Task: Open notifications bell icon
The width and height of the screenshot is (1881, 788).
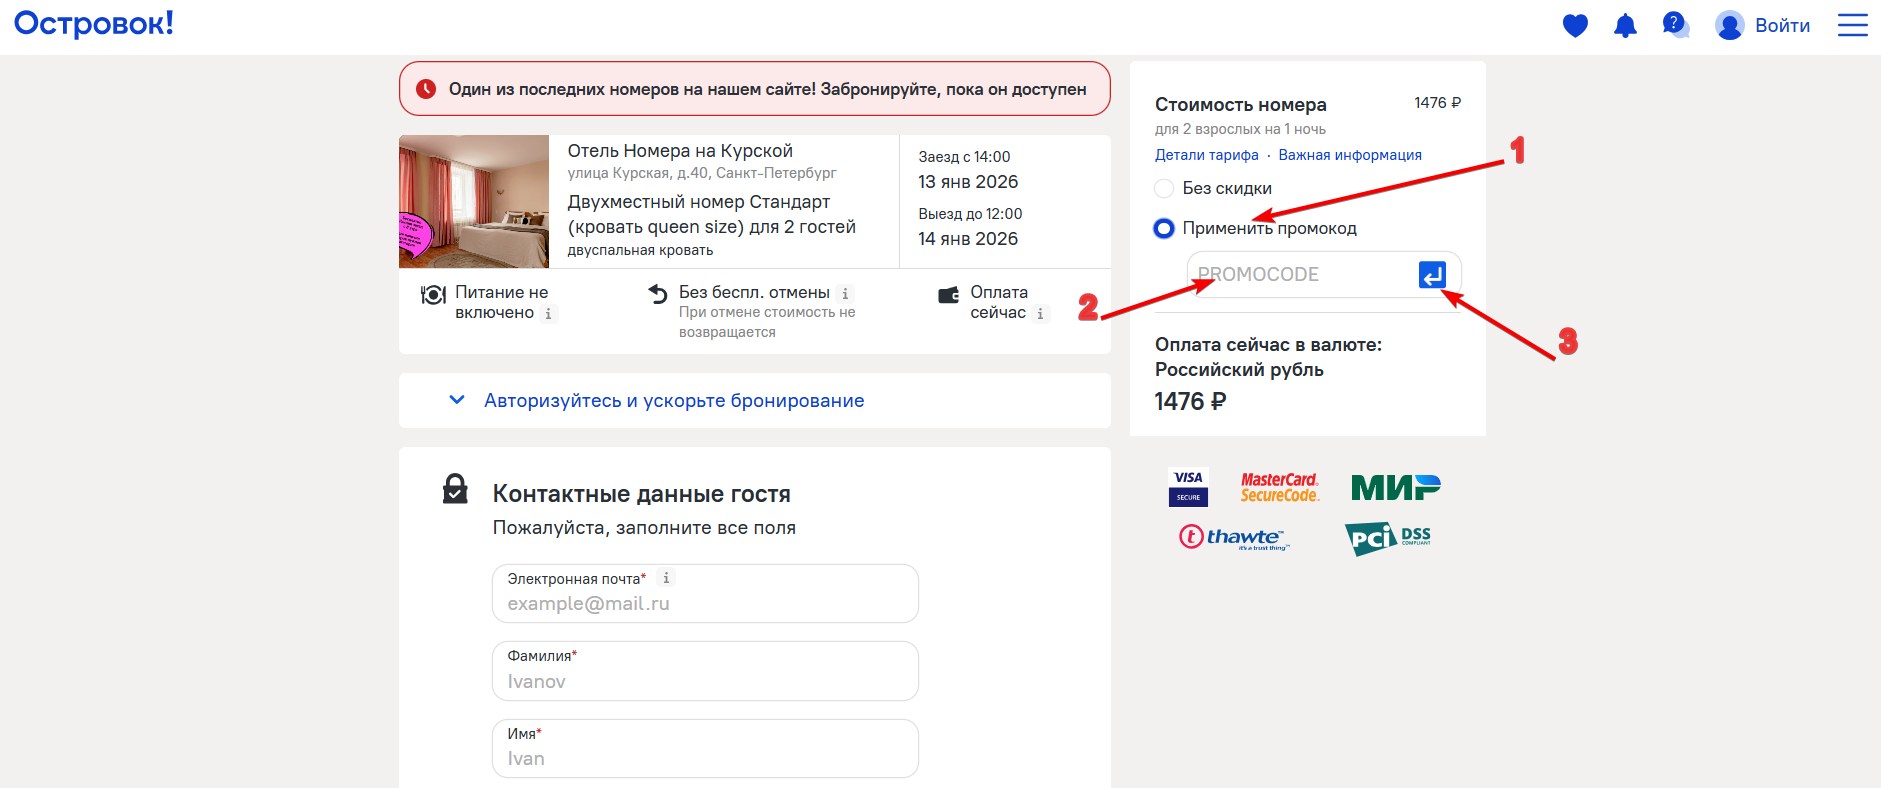Action: point(1625,26)
